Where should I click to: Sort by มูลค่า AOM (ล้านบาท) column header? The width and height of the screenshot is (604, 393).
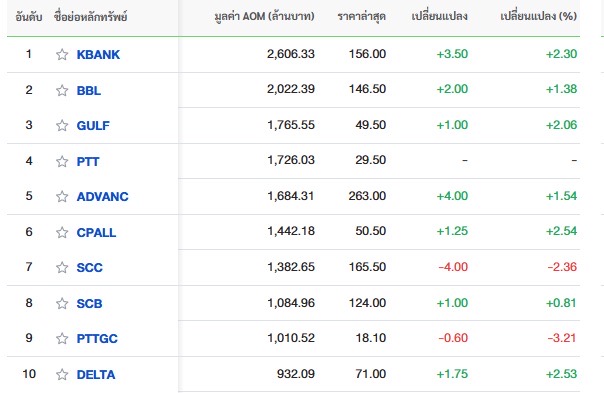click(x=264, y=16)
